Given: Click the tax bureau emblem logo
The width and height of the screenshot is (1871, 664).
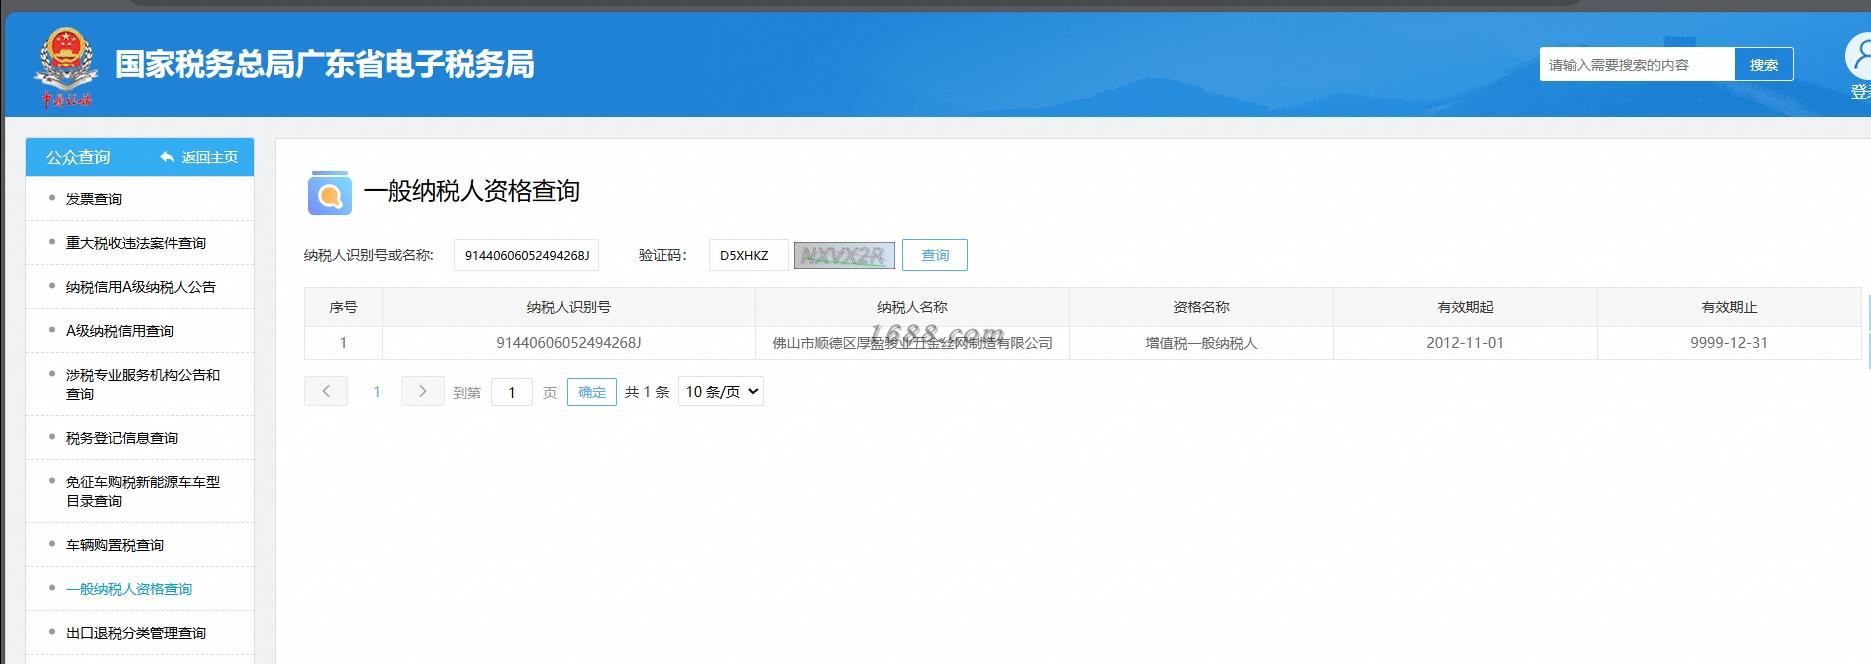Looking at the screenshot, I should [x=66, y=66].
